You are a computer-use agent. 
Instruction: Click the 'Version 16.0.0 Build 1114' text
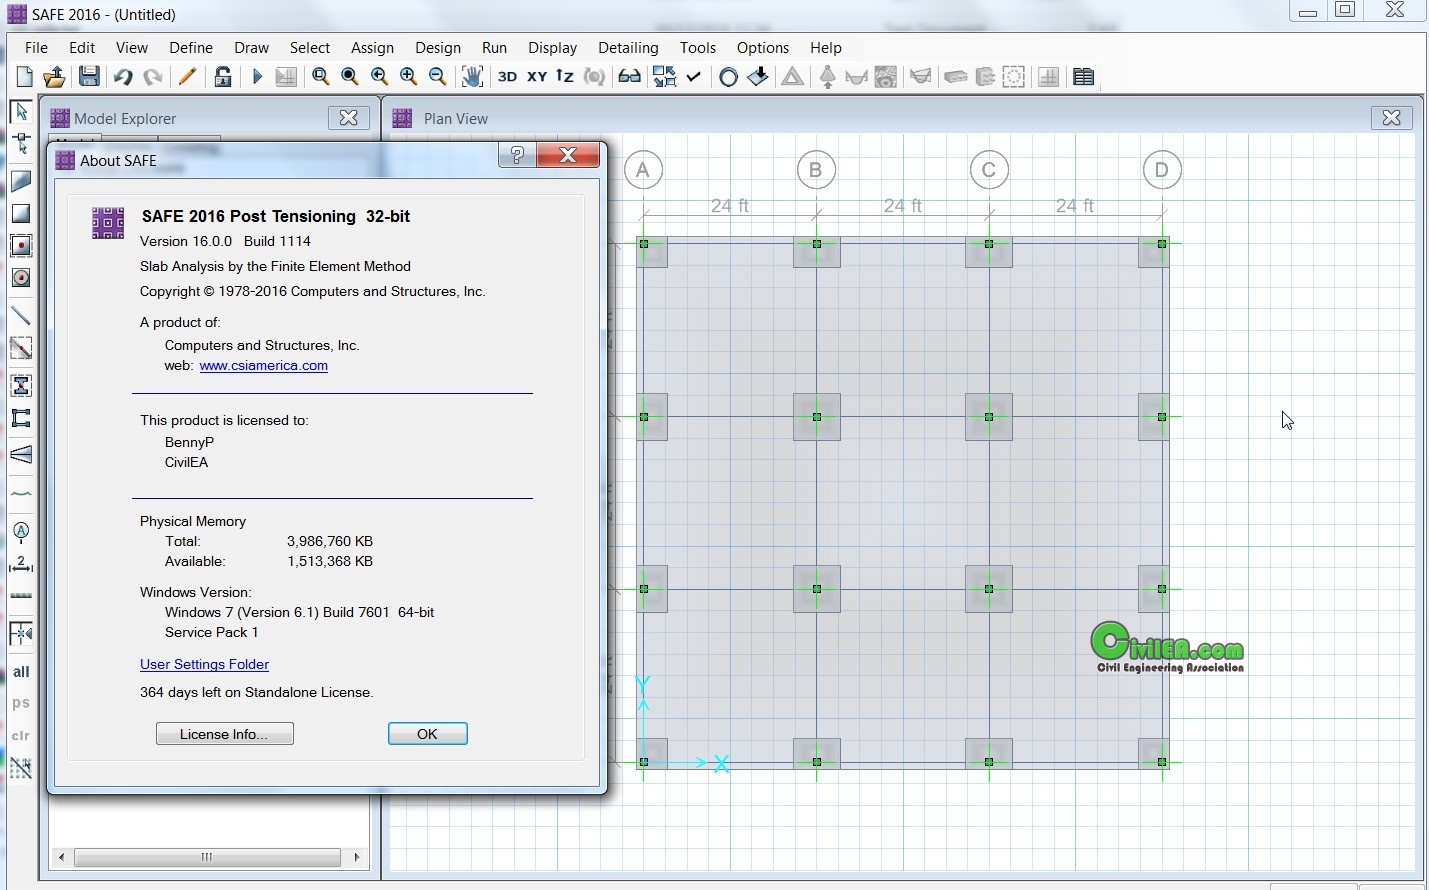coord(225,241)
